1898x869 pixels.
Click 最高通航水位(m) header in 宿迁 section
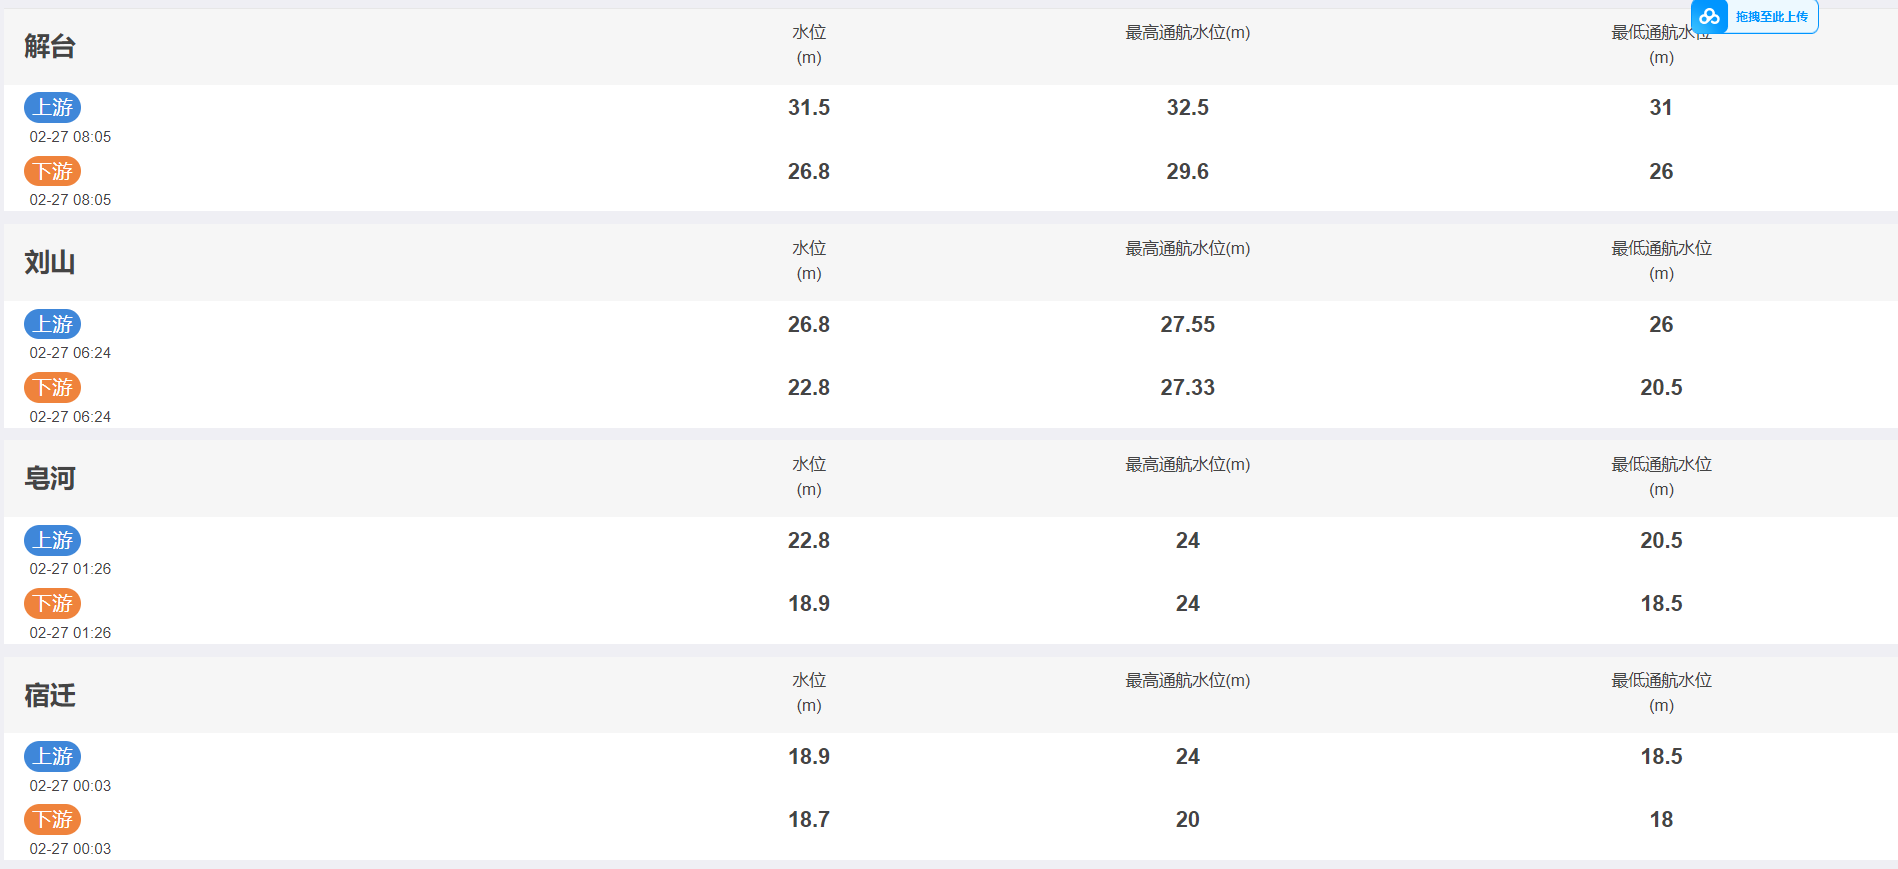pyautogui.click(x=1188, y=680)
